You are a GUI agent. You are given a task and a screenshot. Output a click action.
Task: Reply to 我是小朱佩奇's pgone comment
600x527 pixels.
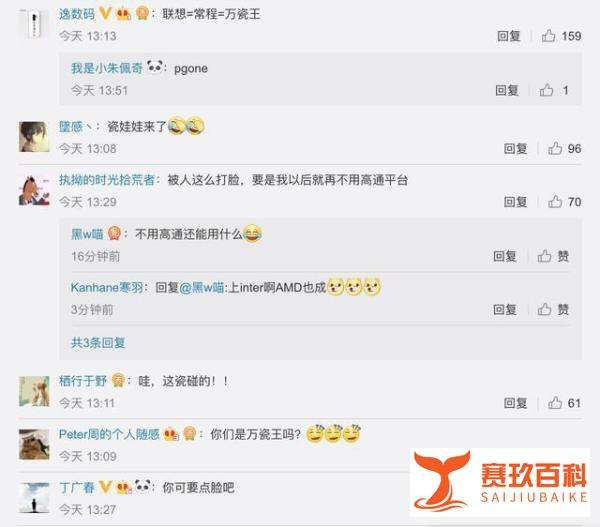[x=507, y=90]
